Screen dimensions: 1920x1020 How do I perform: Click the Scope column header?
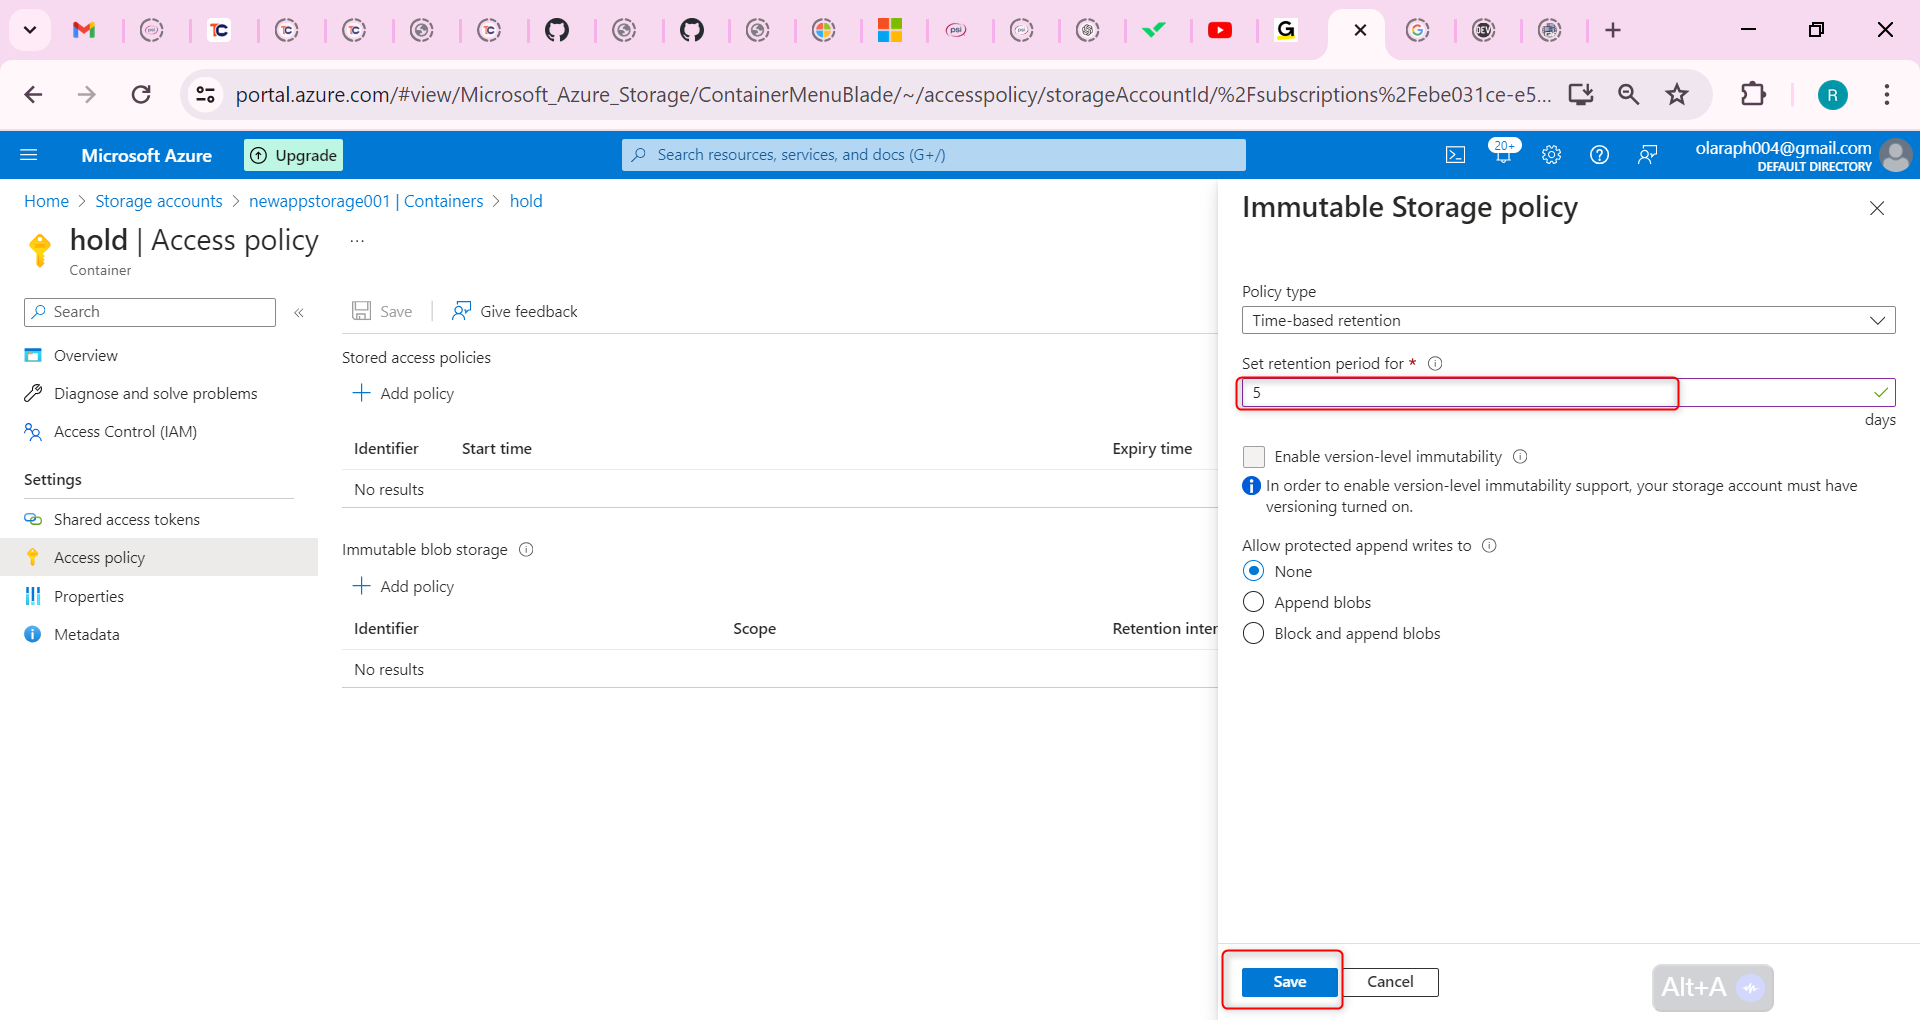(x=754, y=629)
